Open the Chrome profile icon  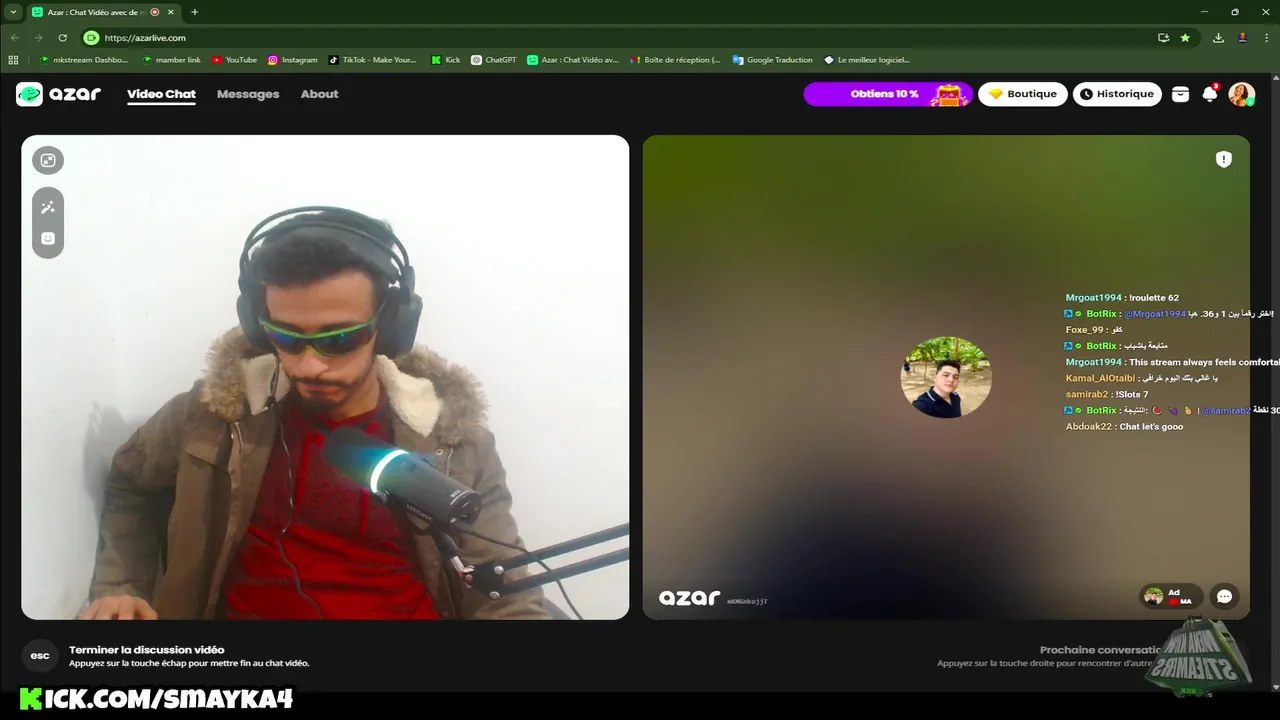pyautogui.click(x=1242, y=38)
